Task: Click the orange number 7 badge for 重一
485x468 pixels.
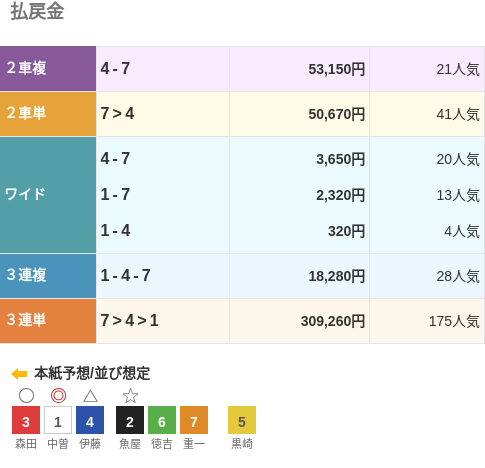Action: pos(194,420)
